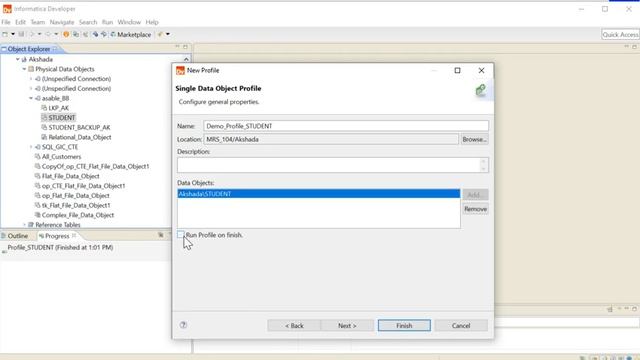The width and height of the screenshot is (640, 360).
Task: Close the New Profile dialog
Action: click(481, 70)
